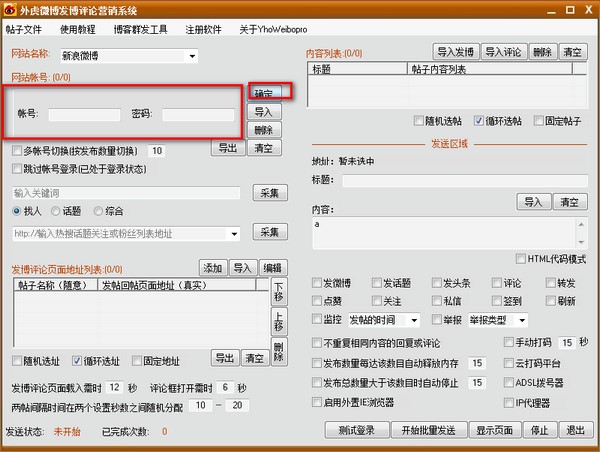Expand the 举报类型 dropdown
Viewport: 600px width, 452px height.
(x=522, y=320)
